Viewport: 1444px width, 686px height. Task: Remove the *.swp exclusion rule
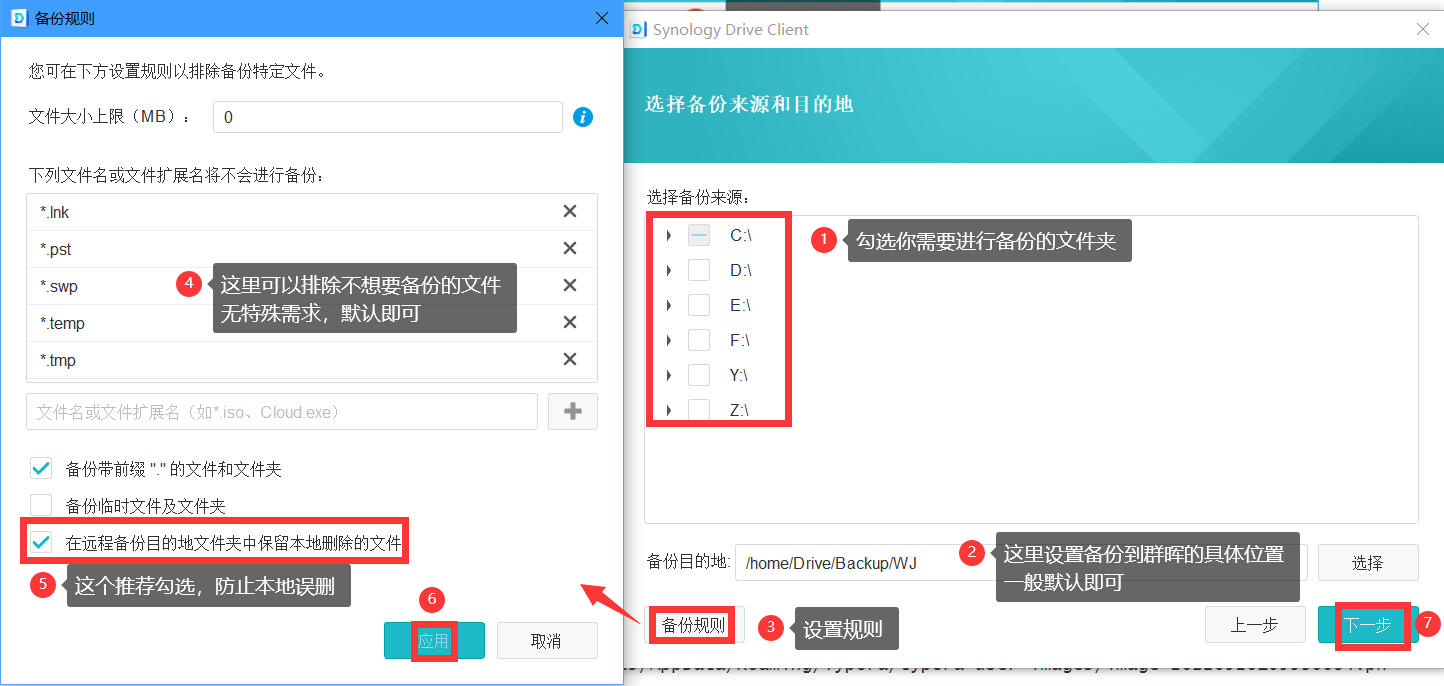(570, 285)
